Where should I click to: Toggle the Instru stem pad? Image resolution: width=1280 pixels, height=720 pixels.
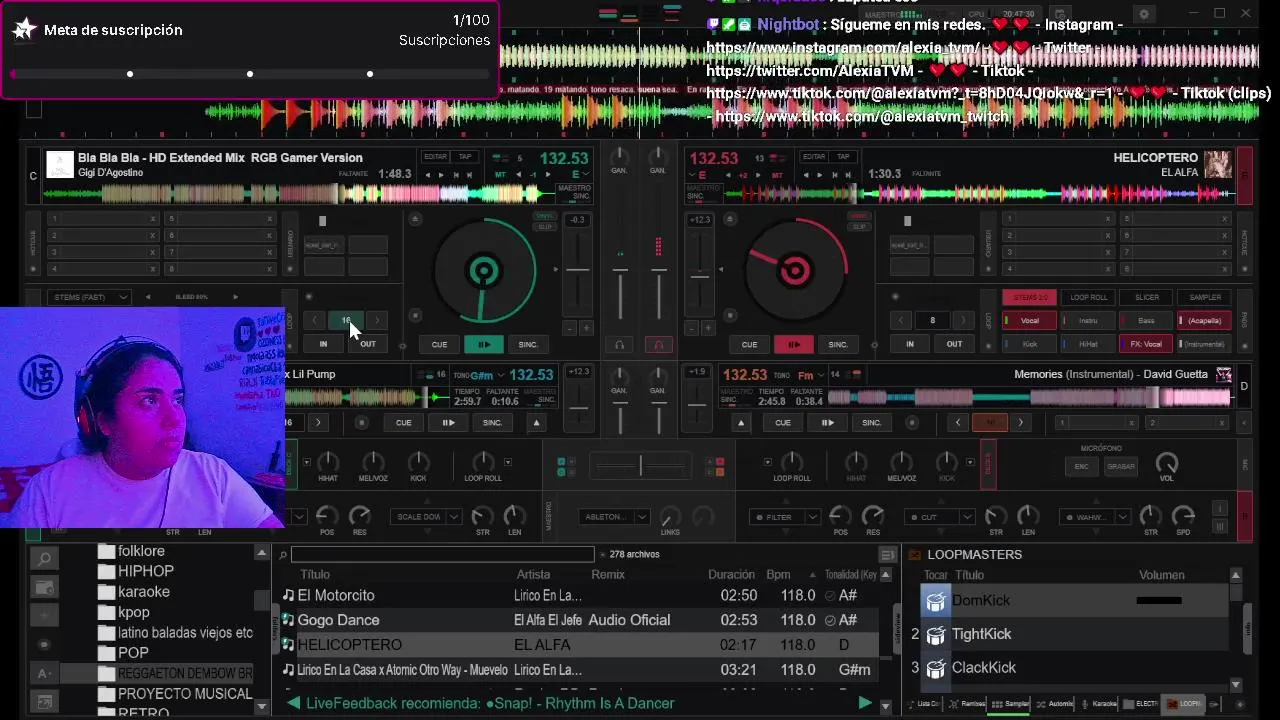tap(1088, 321)
